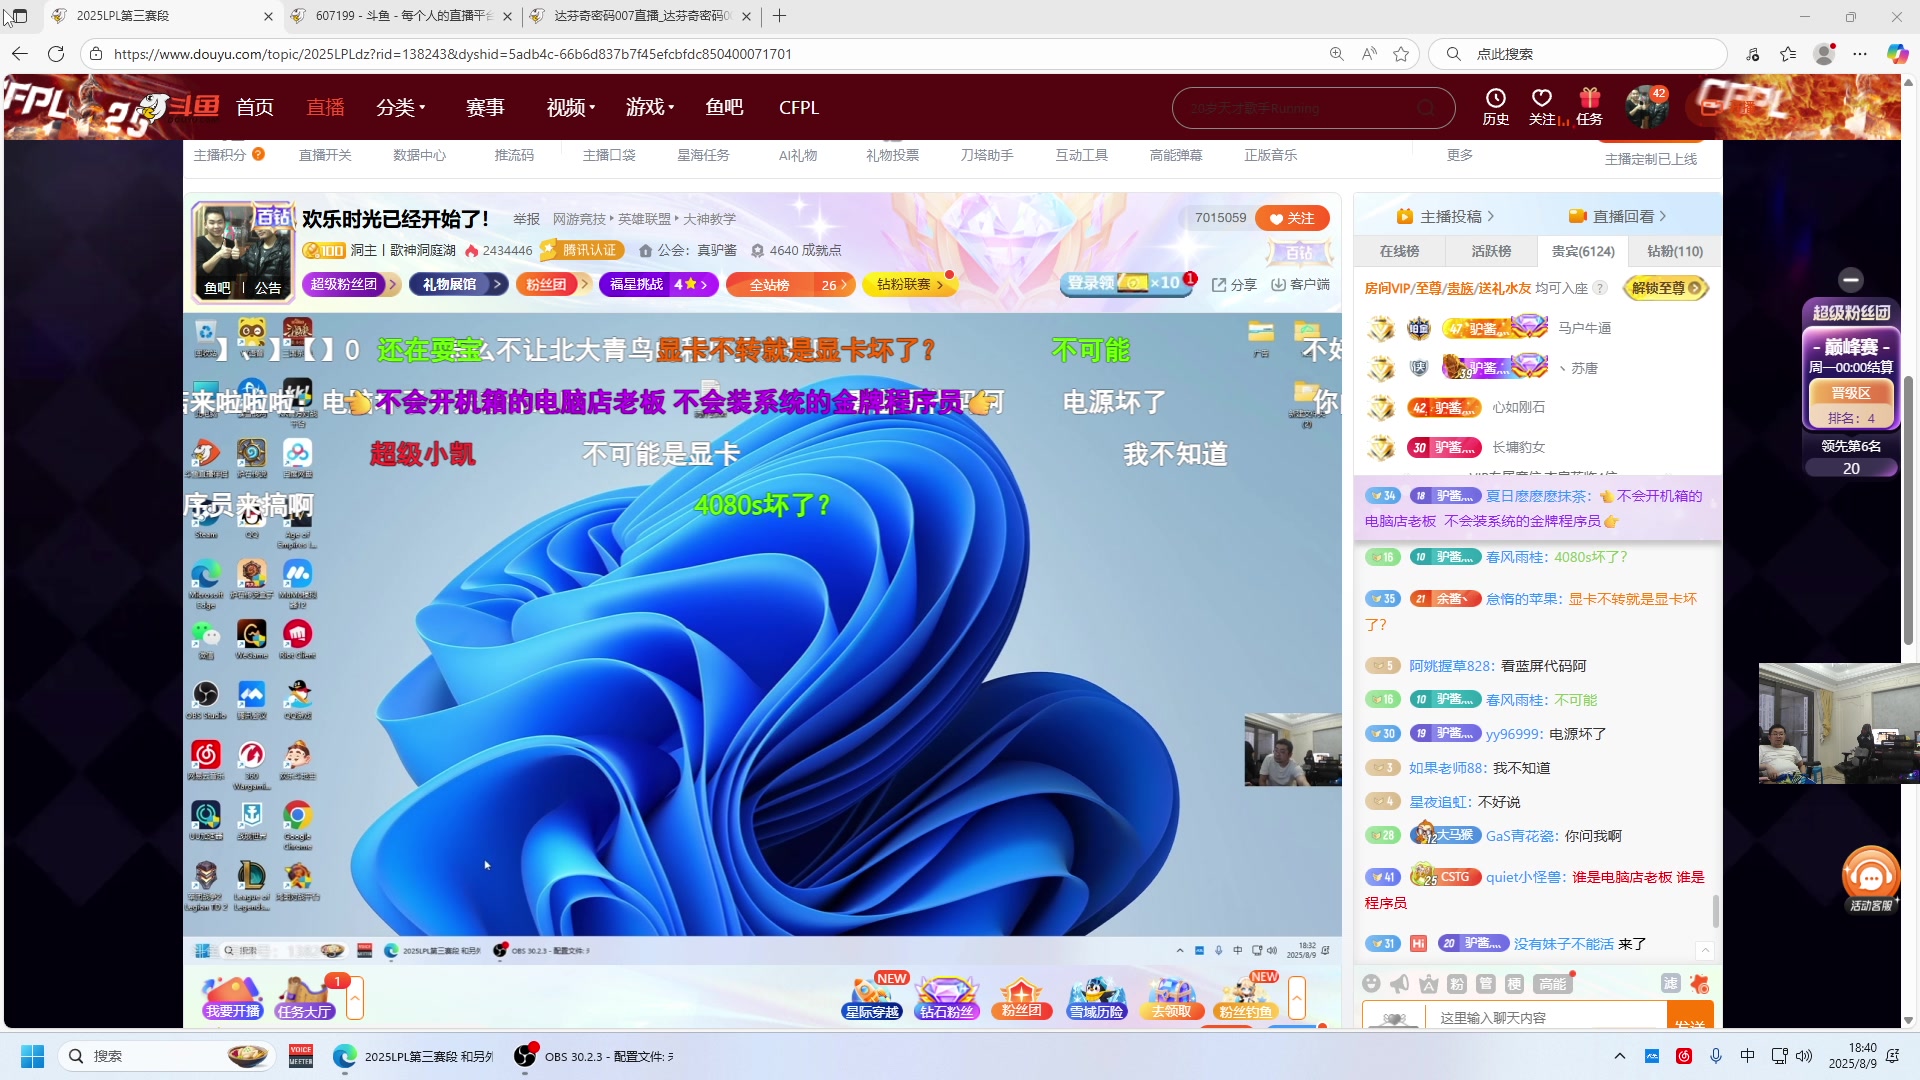Open the emoji picker in chat toolbar
Image resolution: width=1920 pixels, height=1080 pixels.
coord(1371,984)
